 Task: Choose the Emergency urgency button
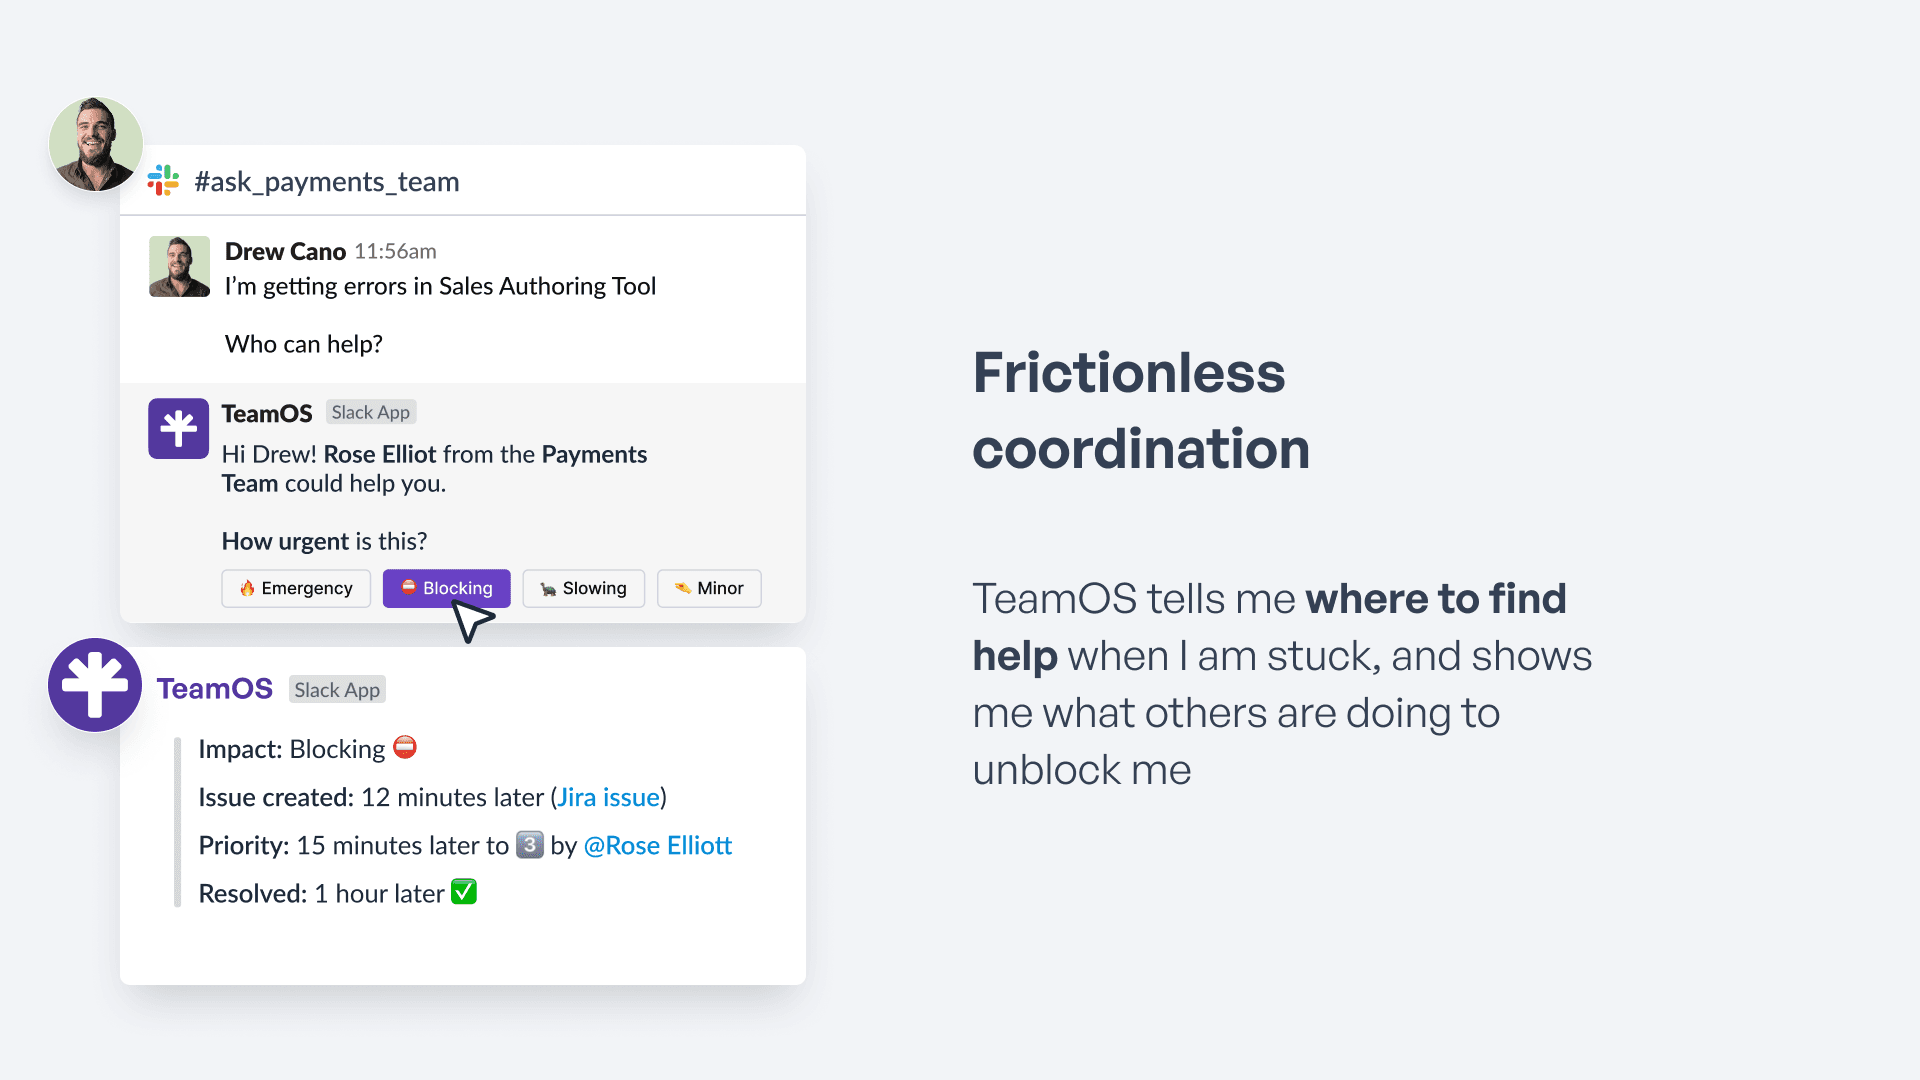[x=296, y=588]
